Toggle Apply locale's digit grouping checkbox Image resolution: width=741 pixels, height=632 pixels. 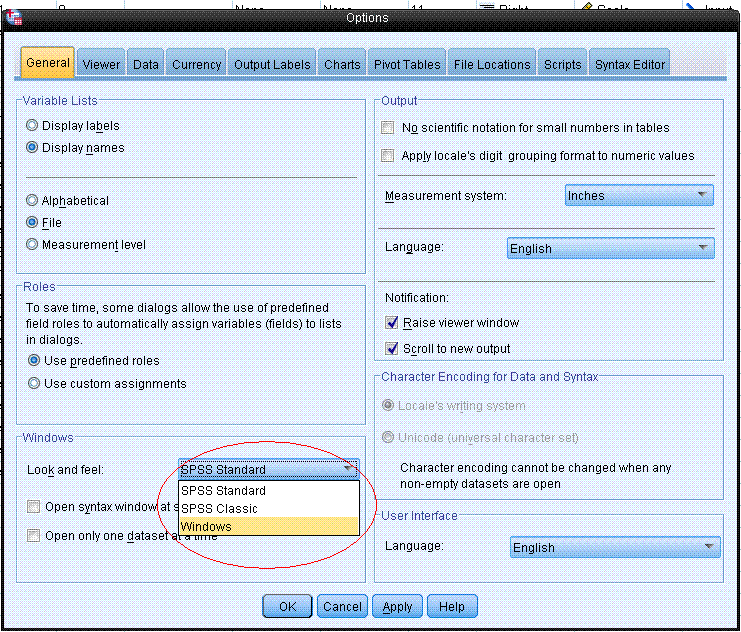(x=388, y=156)
